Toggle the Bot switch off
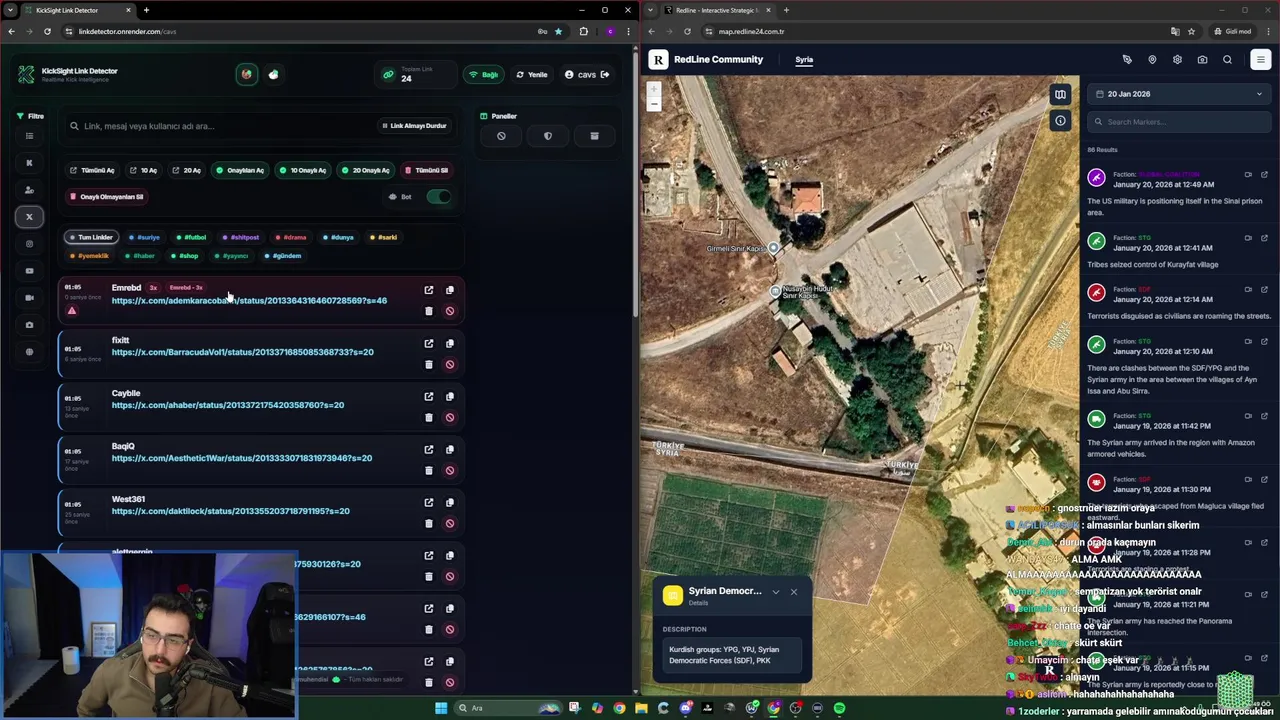This screenshot has height=720, width=1280. coord(438,197)
